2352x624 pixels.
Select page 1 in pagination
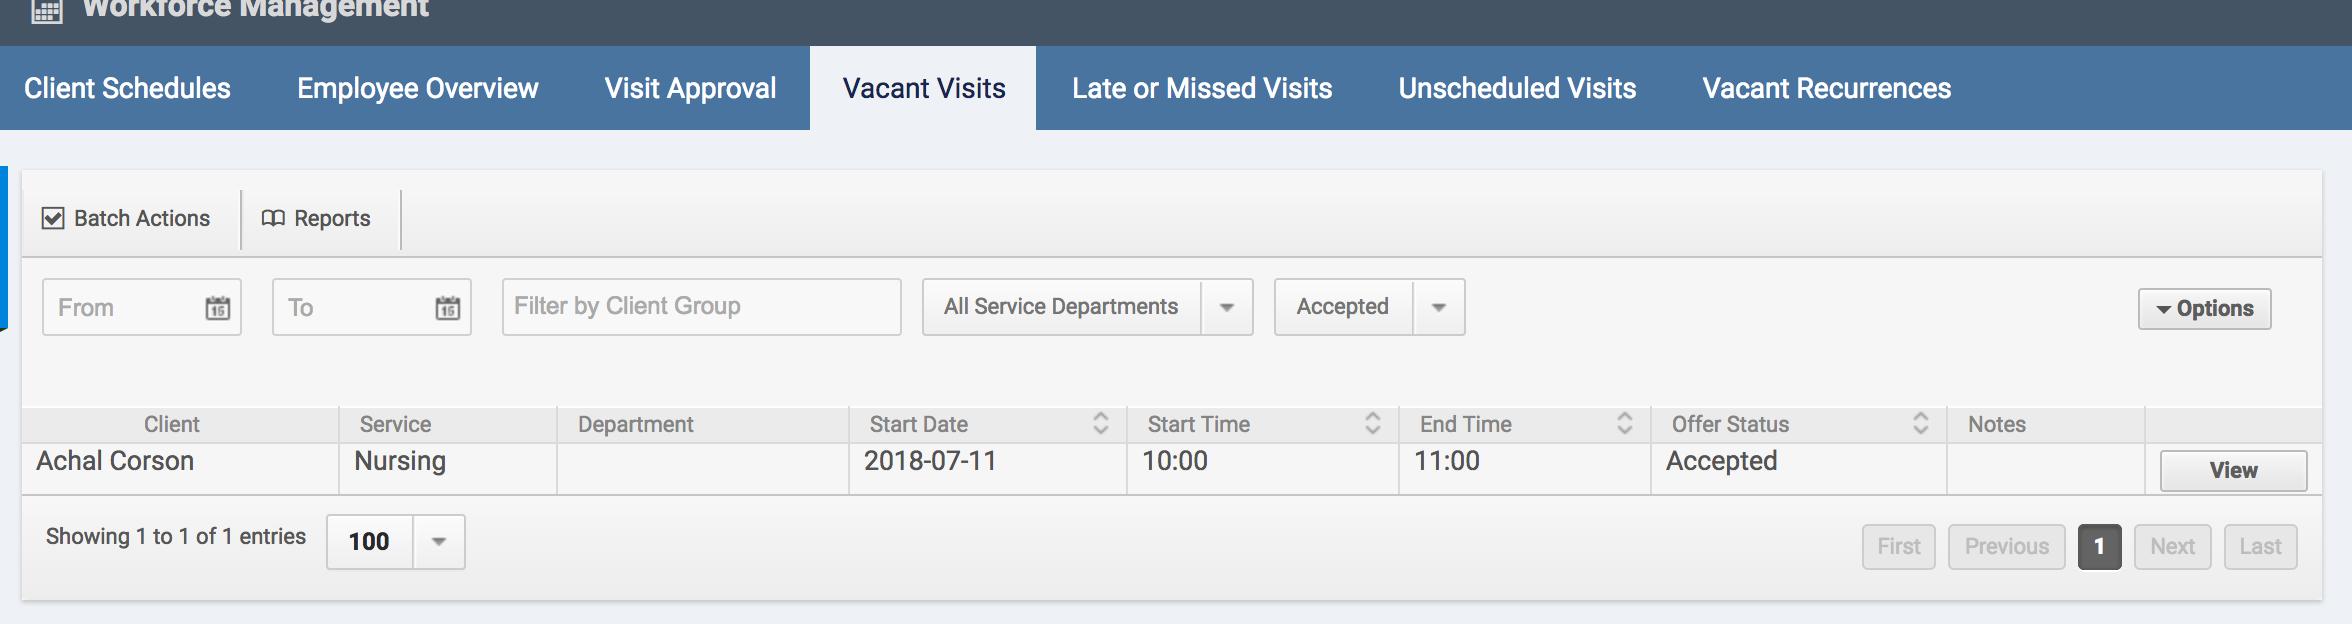[x=2099, y=547]
